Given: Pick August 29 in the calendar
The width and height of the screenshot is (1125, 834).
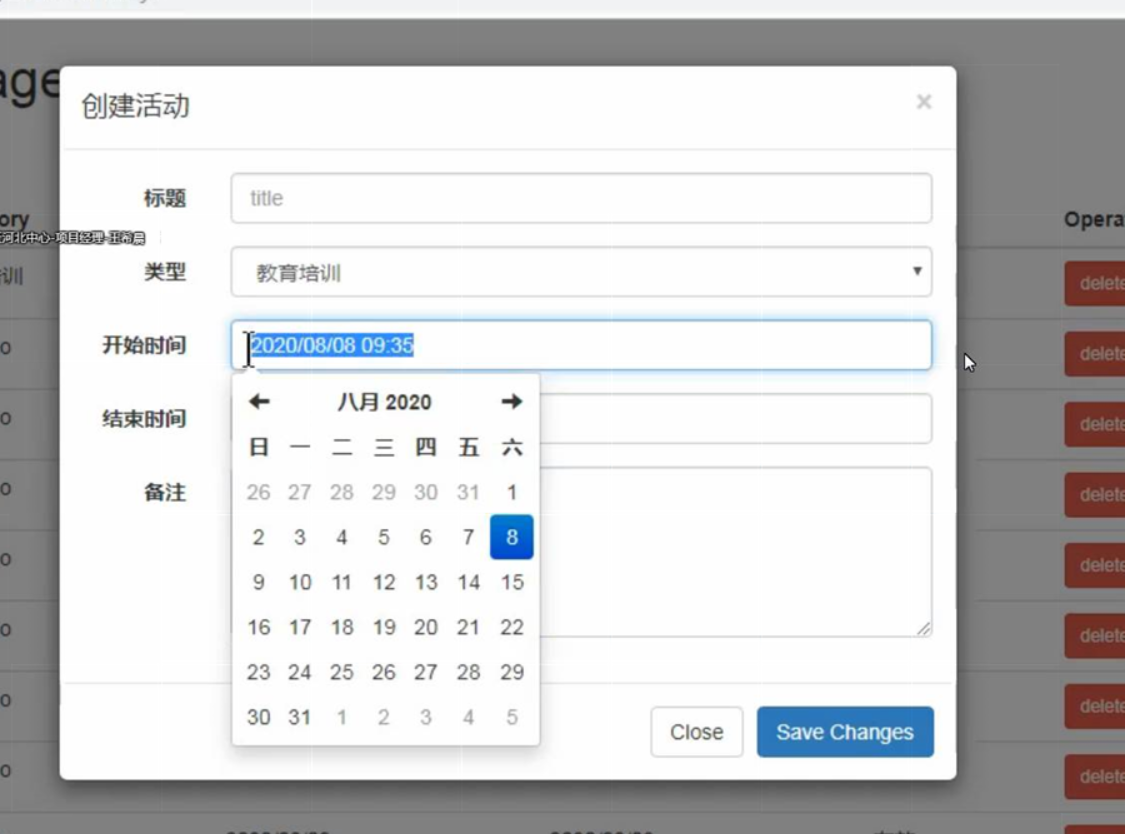Looking at the screenshot, I should tap(512, 672).
